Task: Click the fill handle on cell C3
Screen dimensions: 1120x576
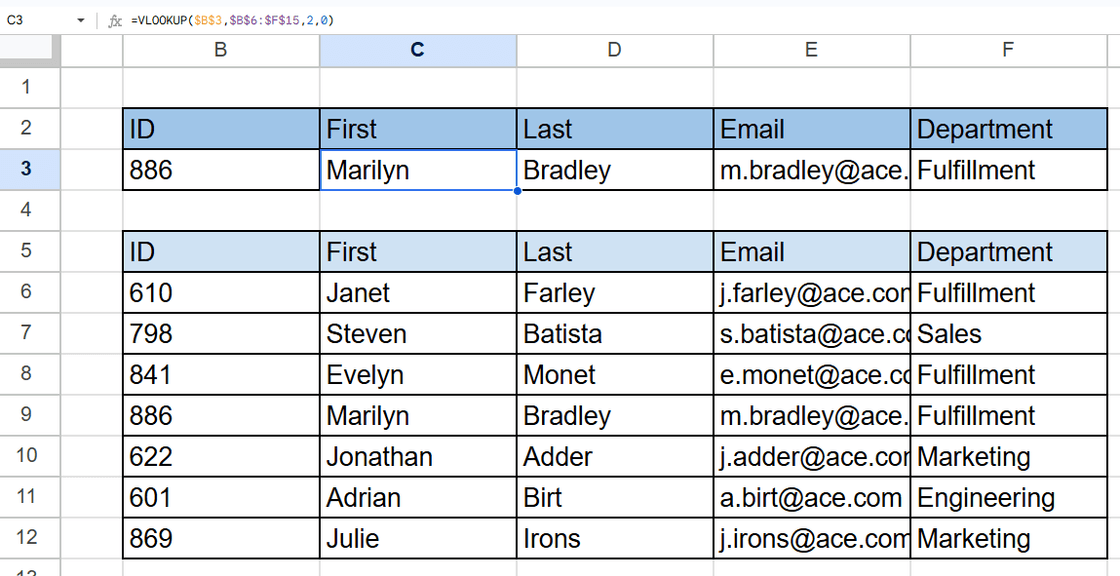Action: pos(517,190)
